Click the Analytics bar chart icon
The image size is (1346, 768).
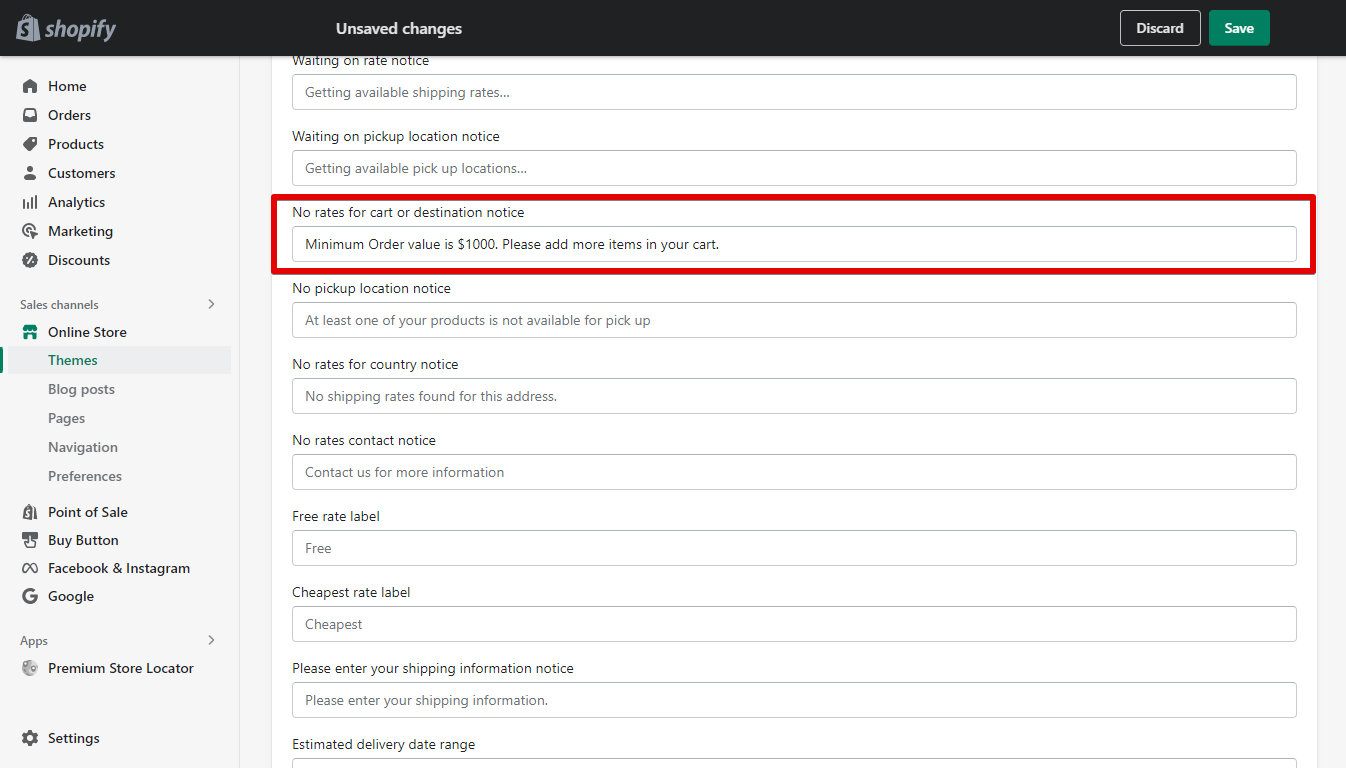[x=30, y=202]
